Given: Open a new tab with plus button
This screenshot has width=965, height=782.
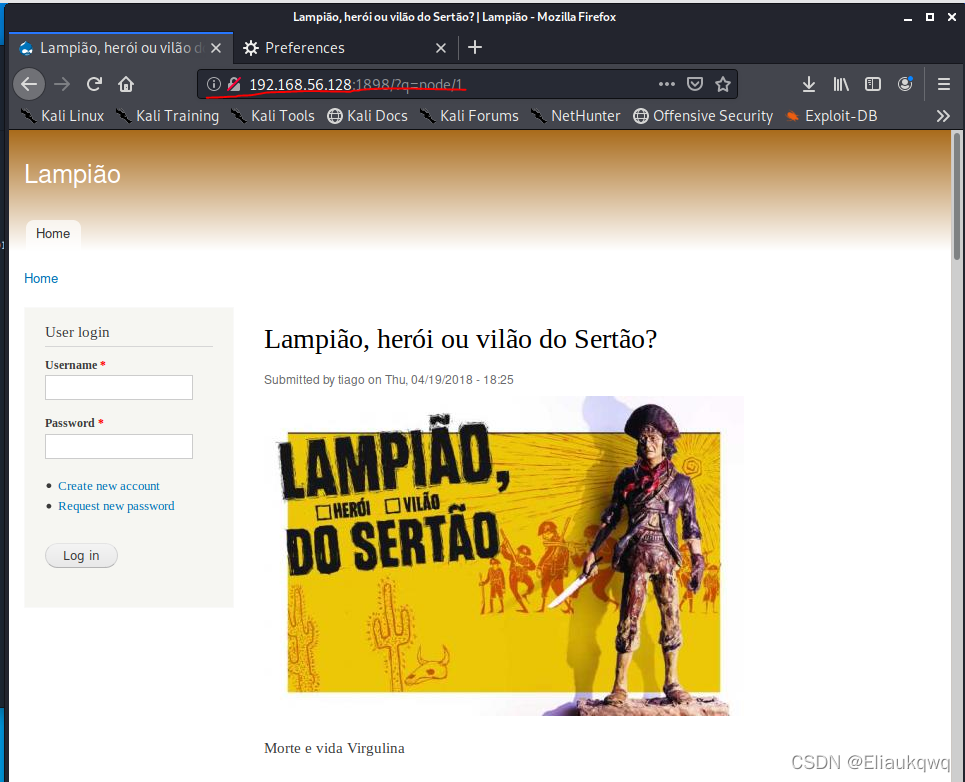Looking at the screenshot, I should point(475,47).
